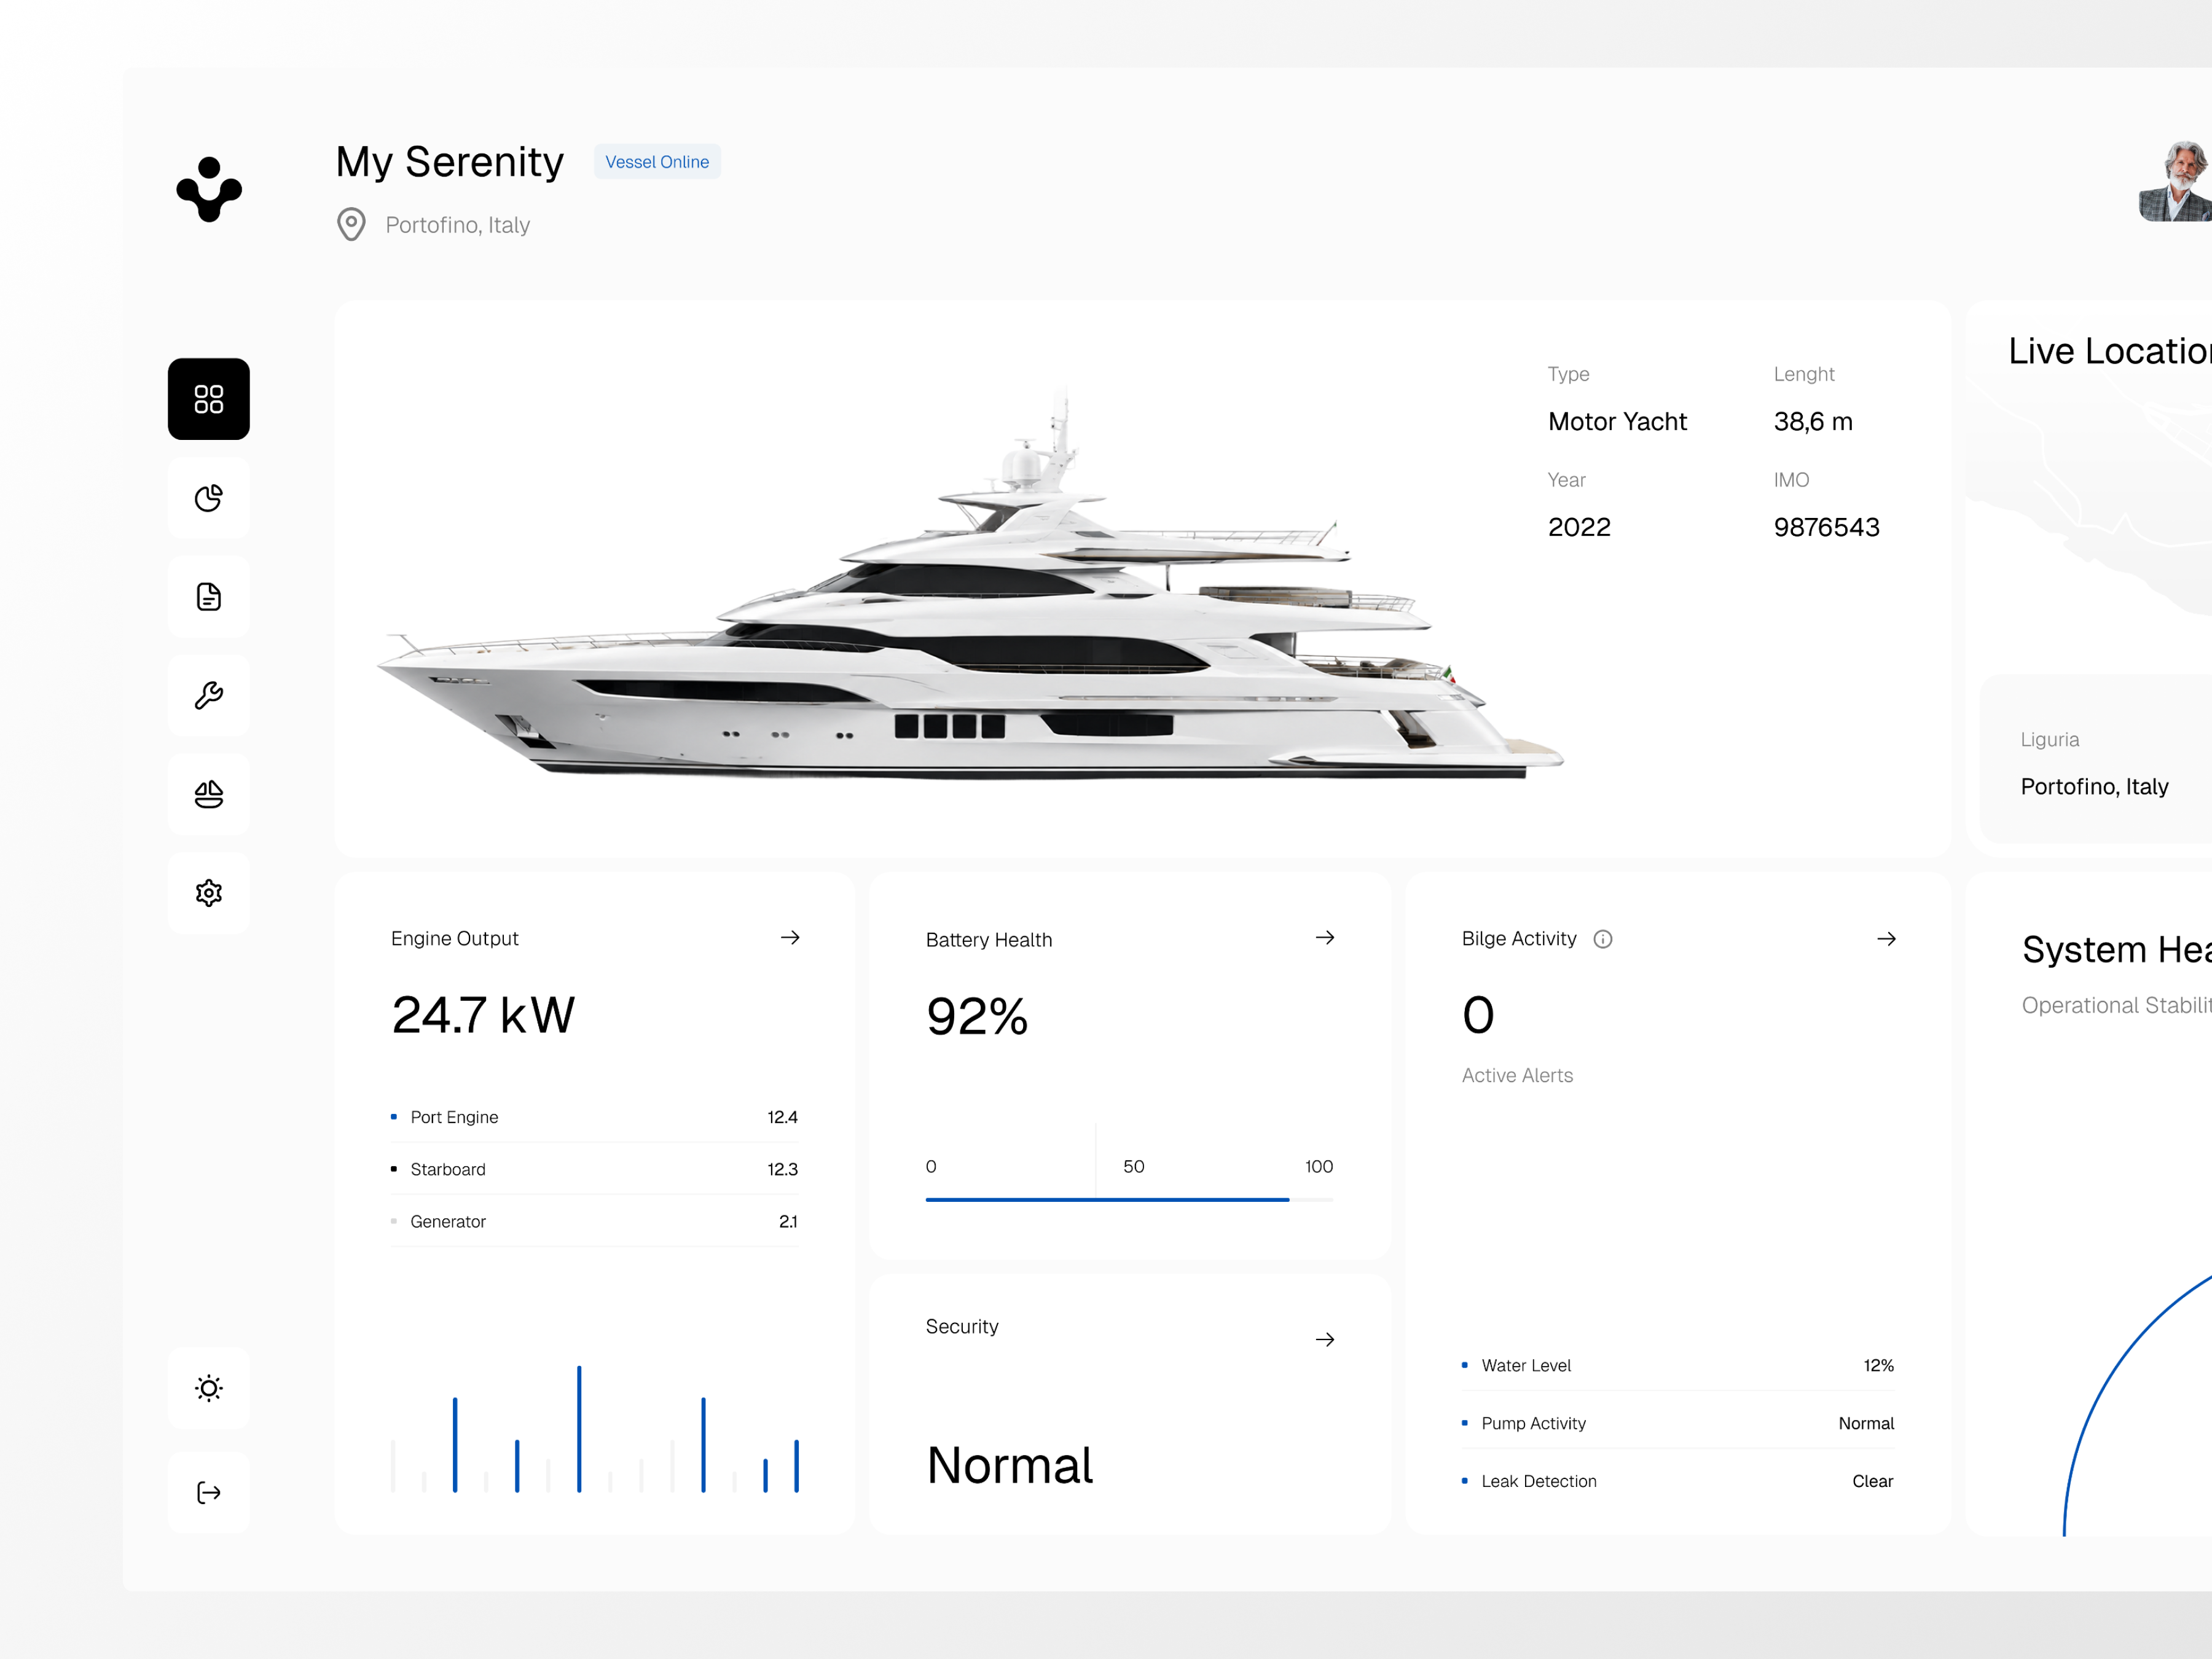Open the sailboat vessel page
Viewport: 2212px width, 1659px height.
208,794
